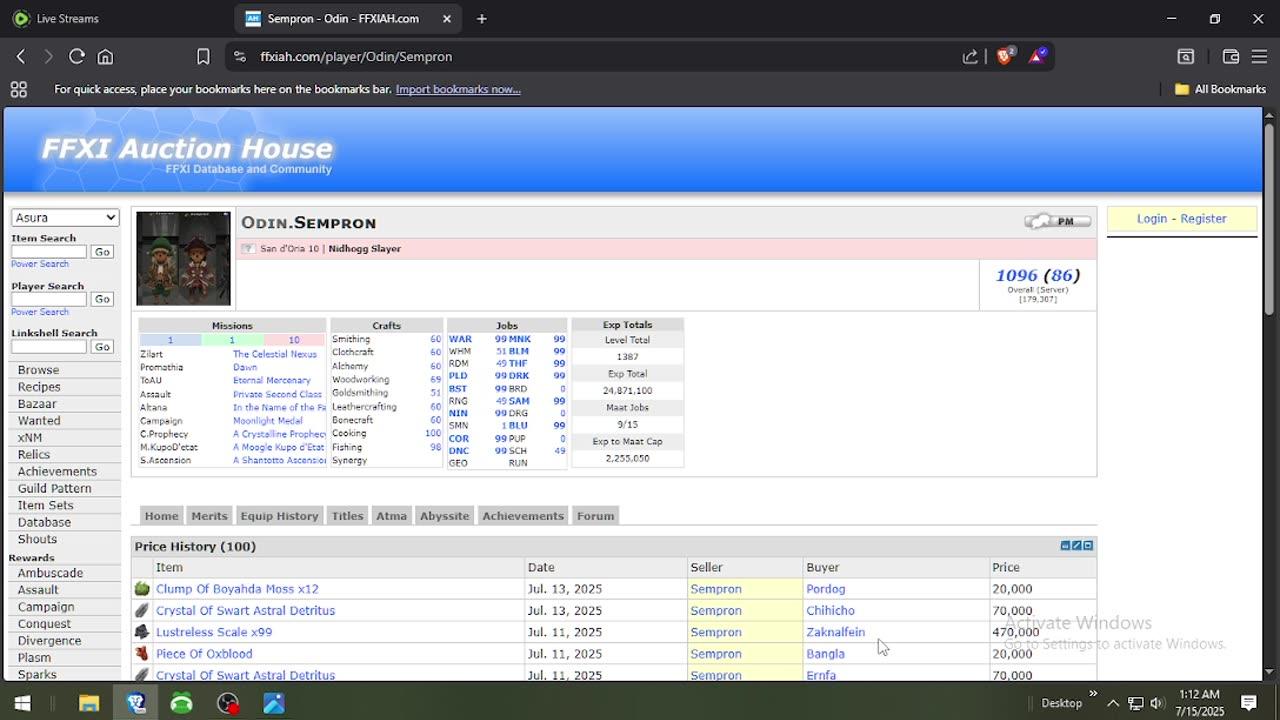Open a new browser tab with the plus
Image resolution: width=1280 pixels, height=720 pixels.
[x=481, y=18]
